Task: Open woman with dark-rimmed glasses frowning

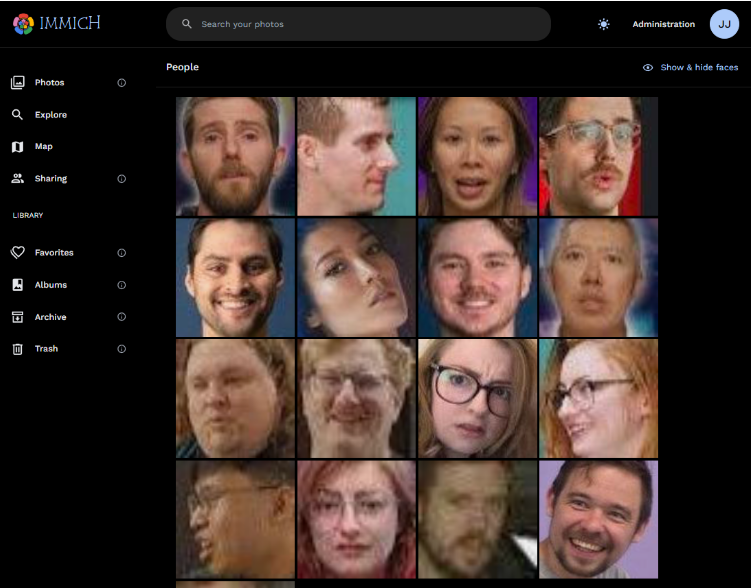Action: pyautogui.click(x=478, y=398)
